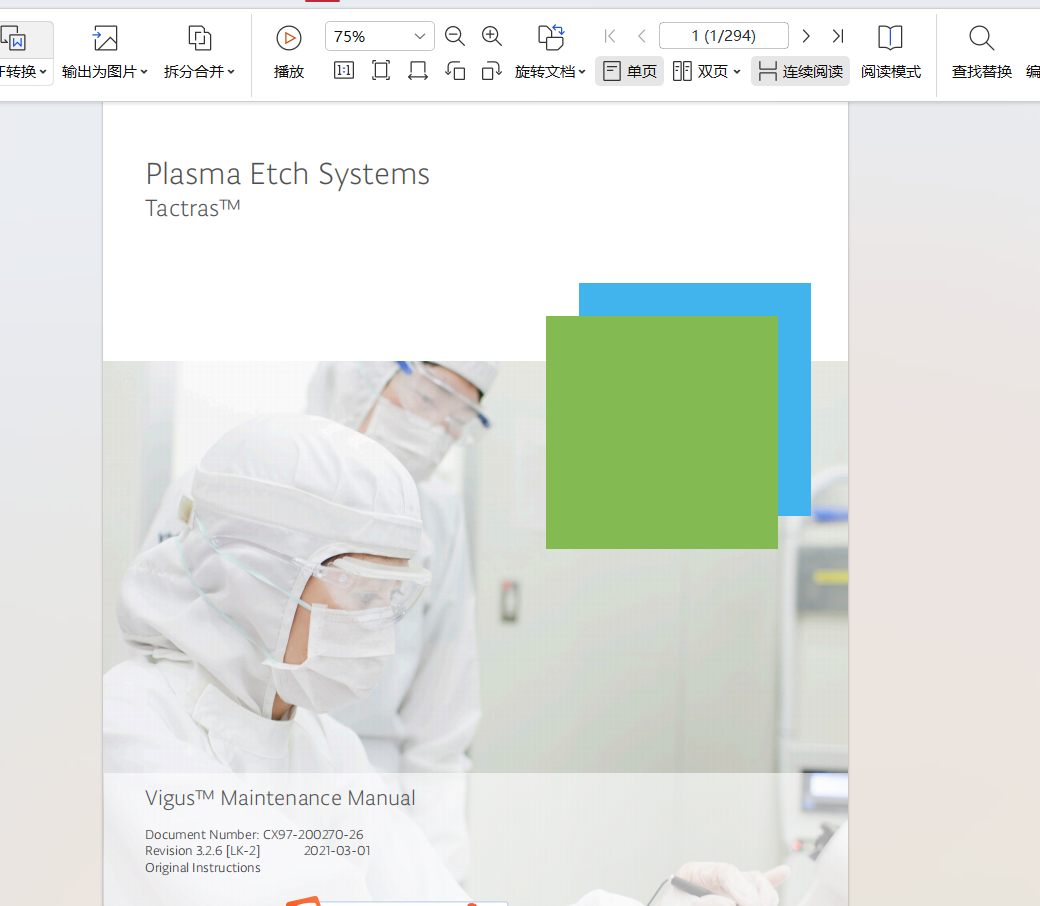Fit page to window icon

pos(381,70)
